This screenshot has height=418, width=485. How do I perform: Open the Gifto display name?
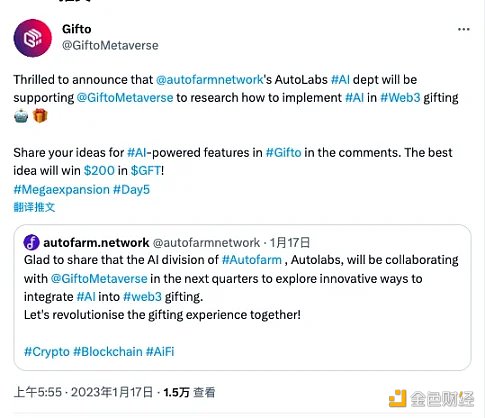point(77,29)
